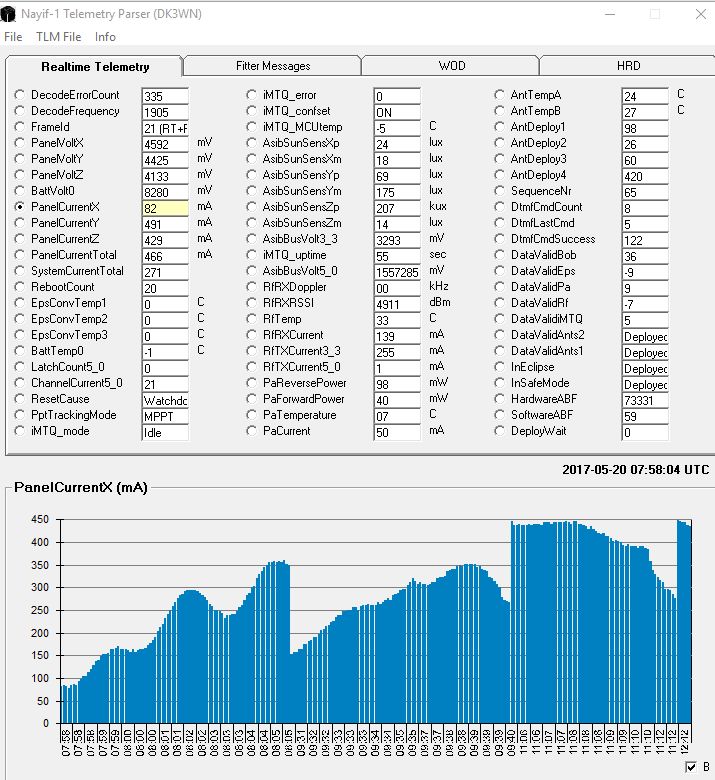Image resolution: width=715 pixels, height=780 pixels.
Task: Open the File menu
Action: (x=13, y=37)
